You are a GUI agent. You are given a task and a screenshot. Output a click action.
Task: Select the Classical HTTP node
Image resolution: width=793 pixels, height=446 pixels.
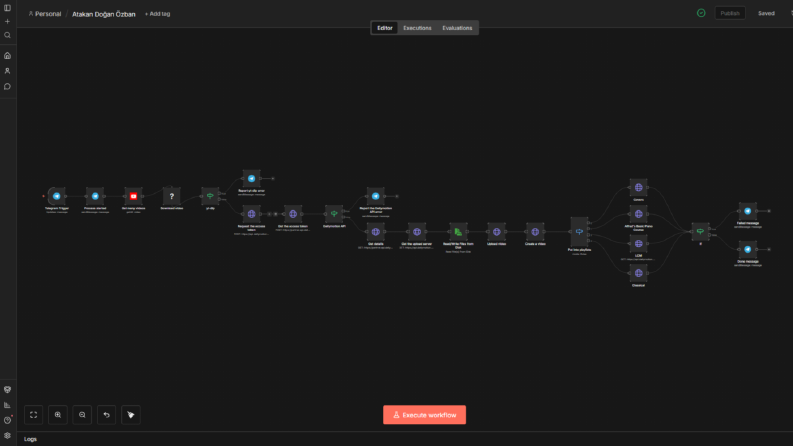tap(639, 273)
